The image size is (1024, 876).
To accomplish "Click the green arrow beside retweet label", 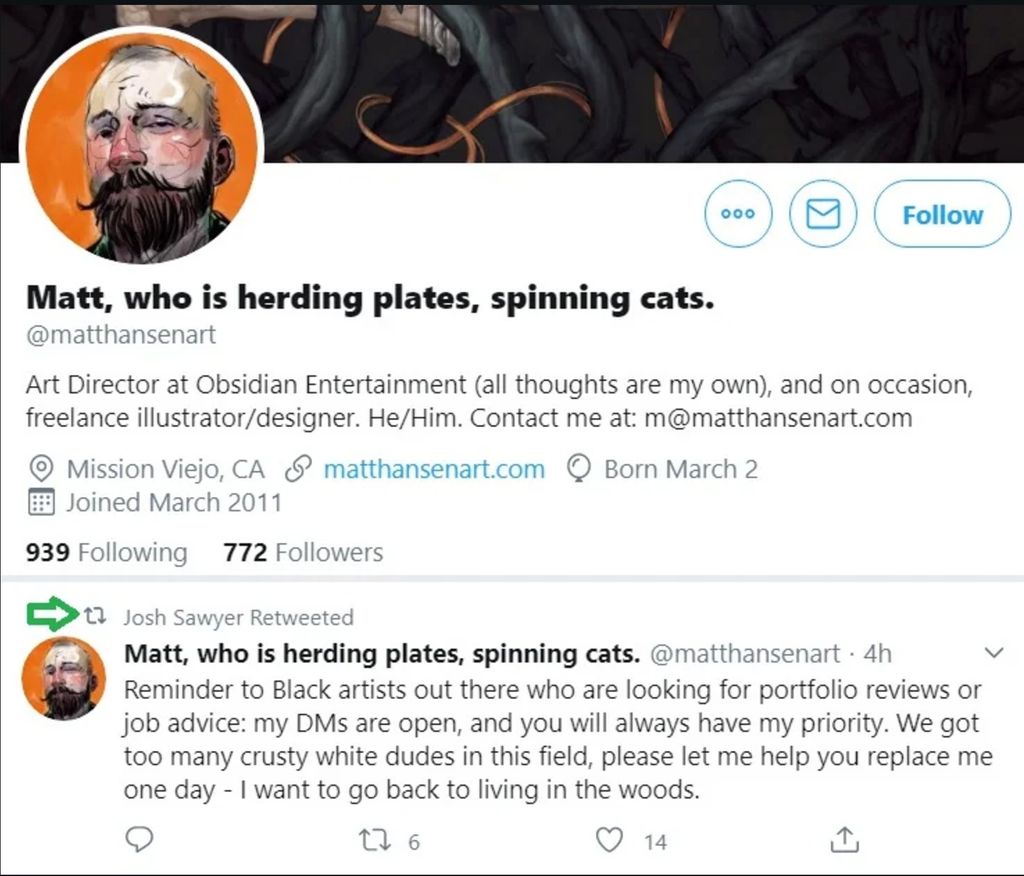I will coord(52,614).
